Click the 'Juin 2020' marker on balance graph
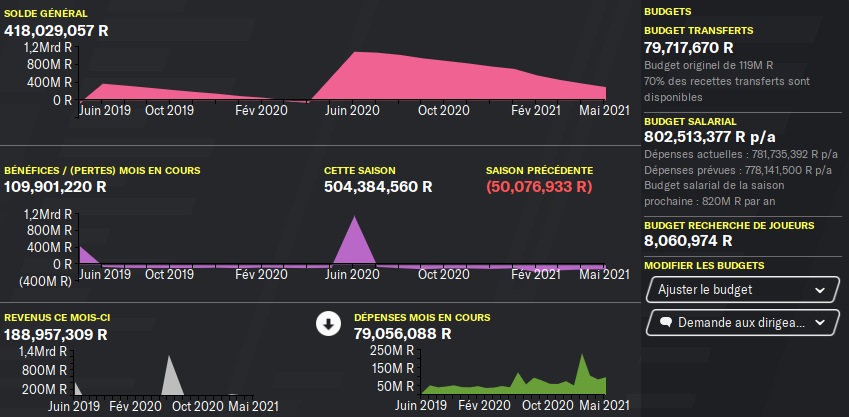849x417 pixels. tap(352, 110)
